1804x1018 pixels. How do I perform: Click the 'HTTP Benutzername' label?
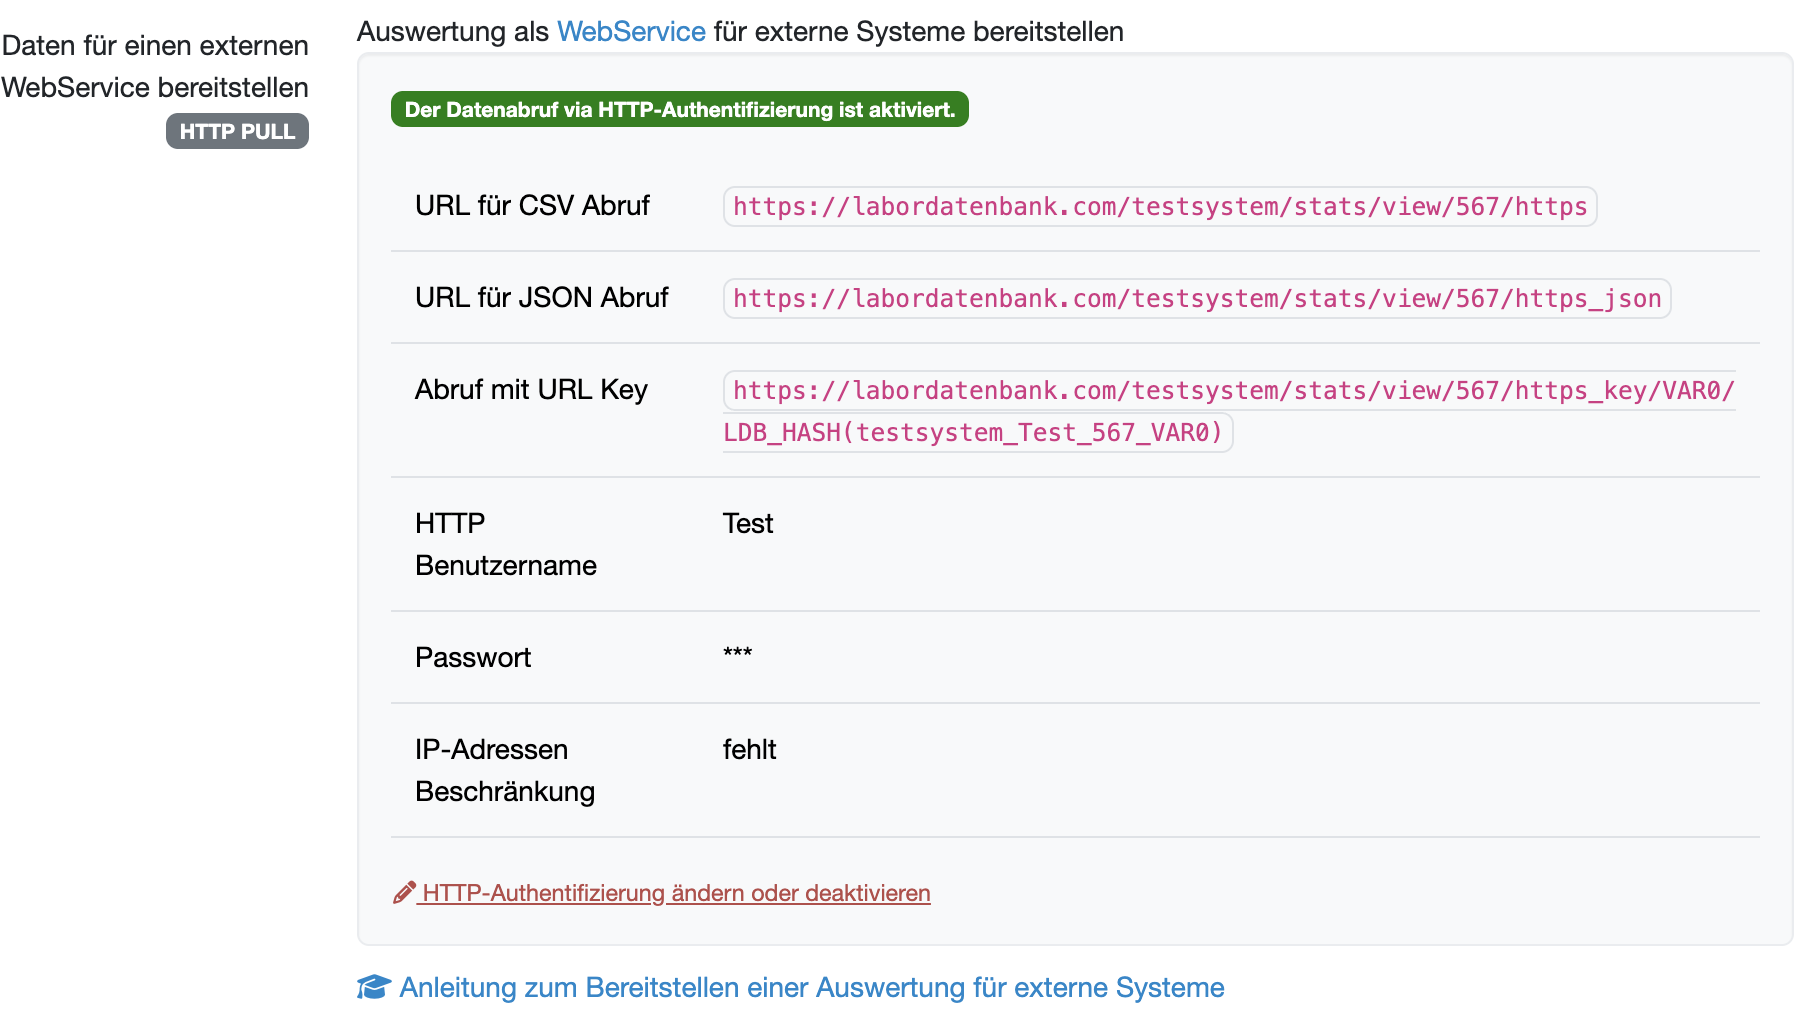[x=505, y=544]
